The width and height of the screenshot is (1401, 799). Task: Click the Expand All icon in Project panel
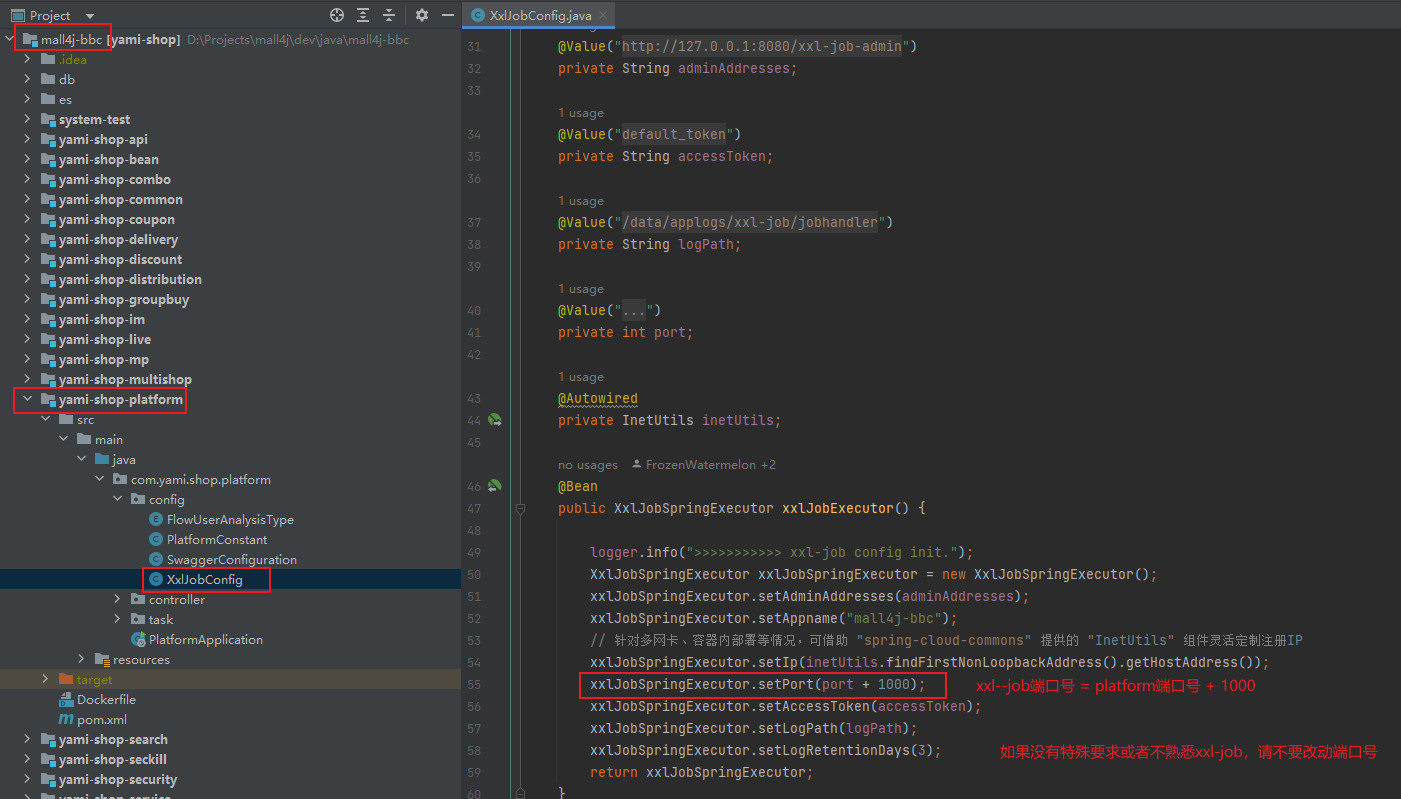point(363,15)
